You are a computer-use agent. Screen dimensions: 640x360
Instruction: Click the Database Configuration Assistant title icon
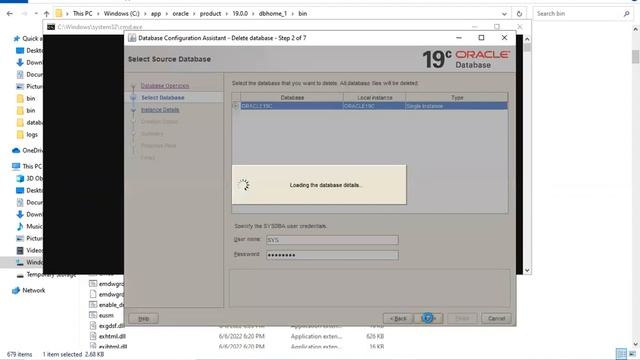pyautogui.click(x=132, y=38)
